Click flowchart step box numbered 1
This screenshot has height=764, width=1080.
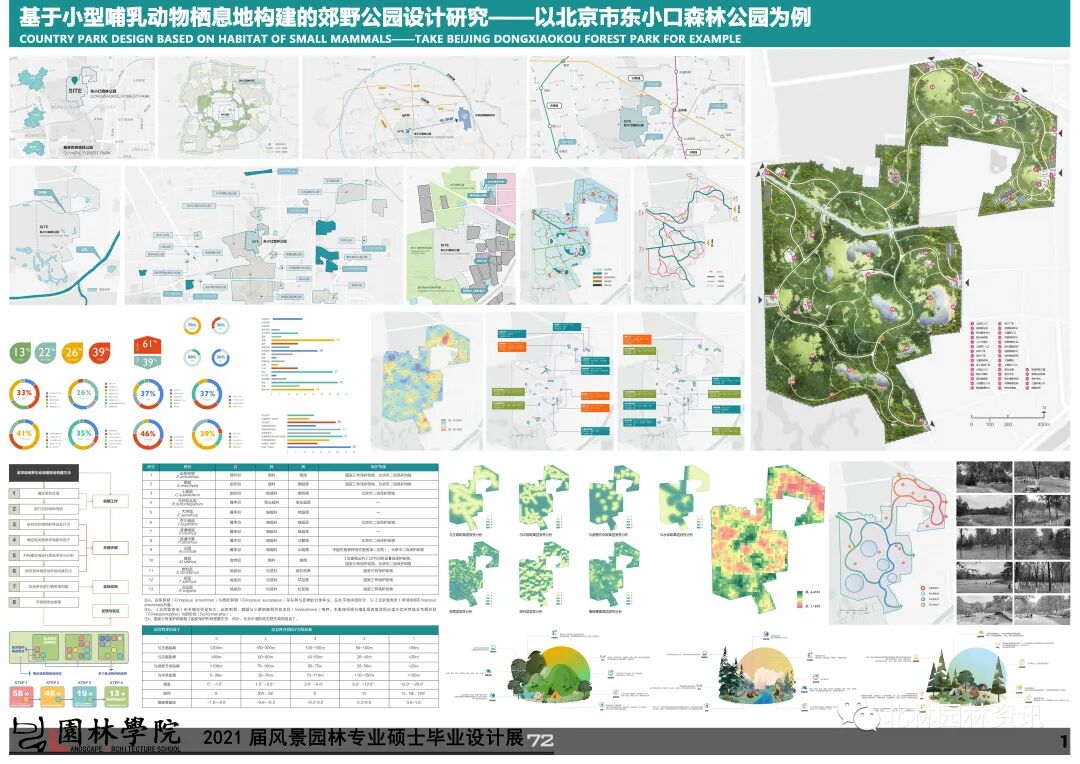tap(44, 494)
